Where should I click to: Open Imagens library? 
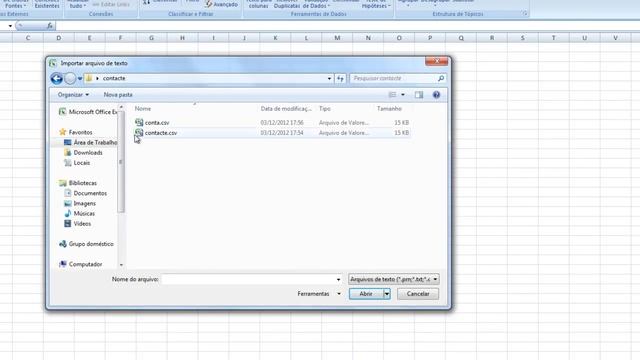(x=80, y=203)
